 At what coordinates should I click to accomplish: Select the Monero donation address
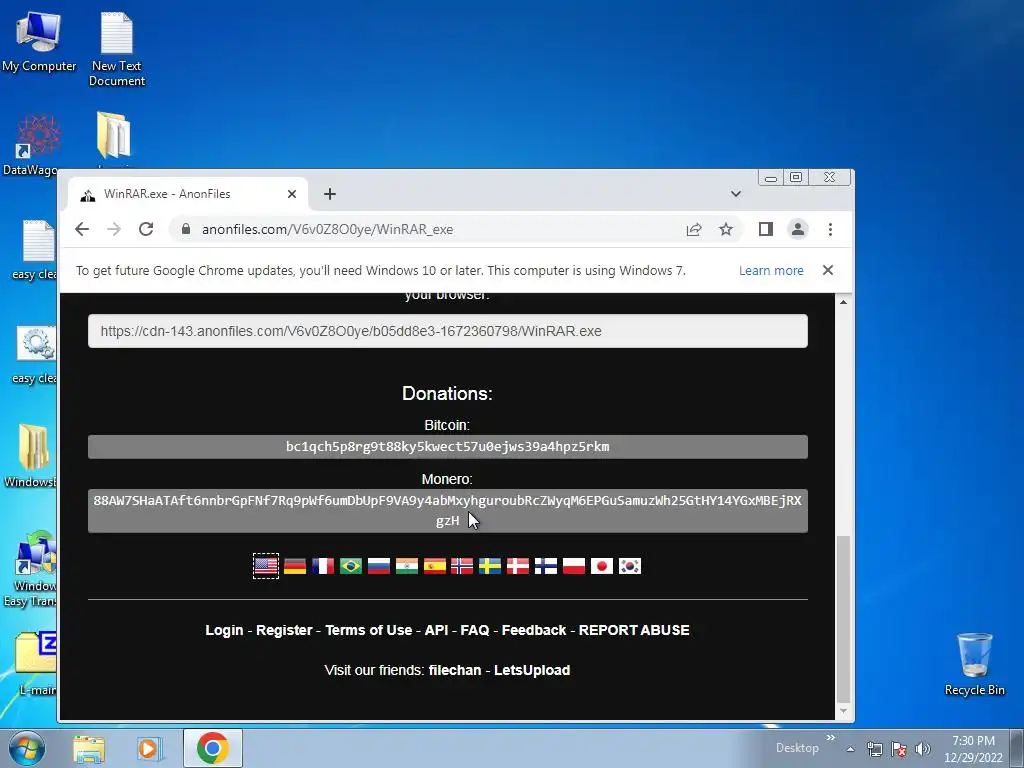448,511
